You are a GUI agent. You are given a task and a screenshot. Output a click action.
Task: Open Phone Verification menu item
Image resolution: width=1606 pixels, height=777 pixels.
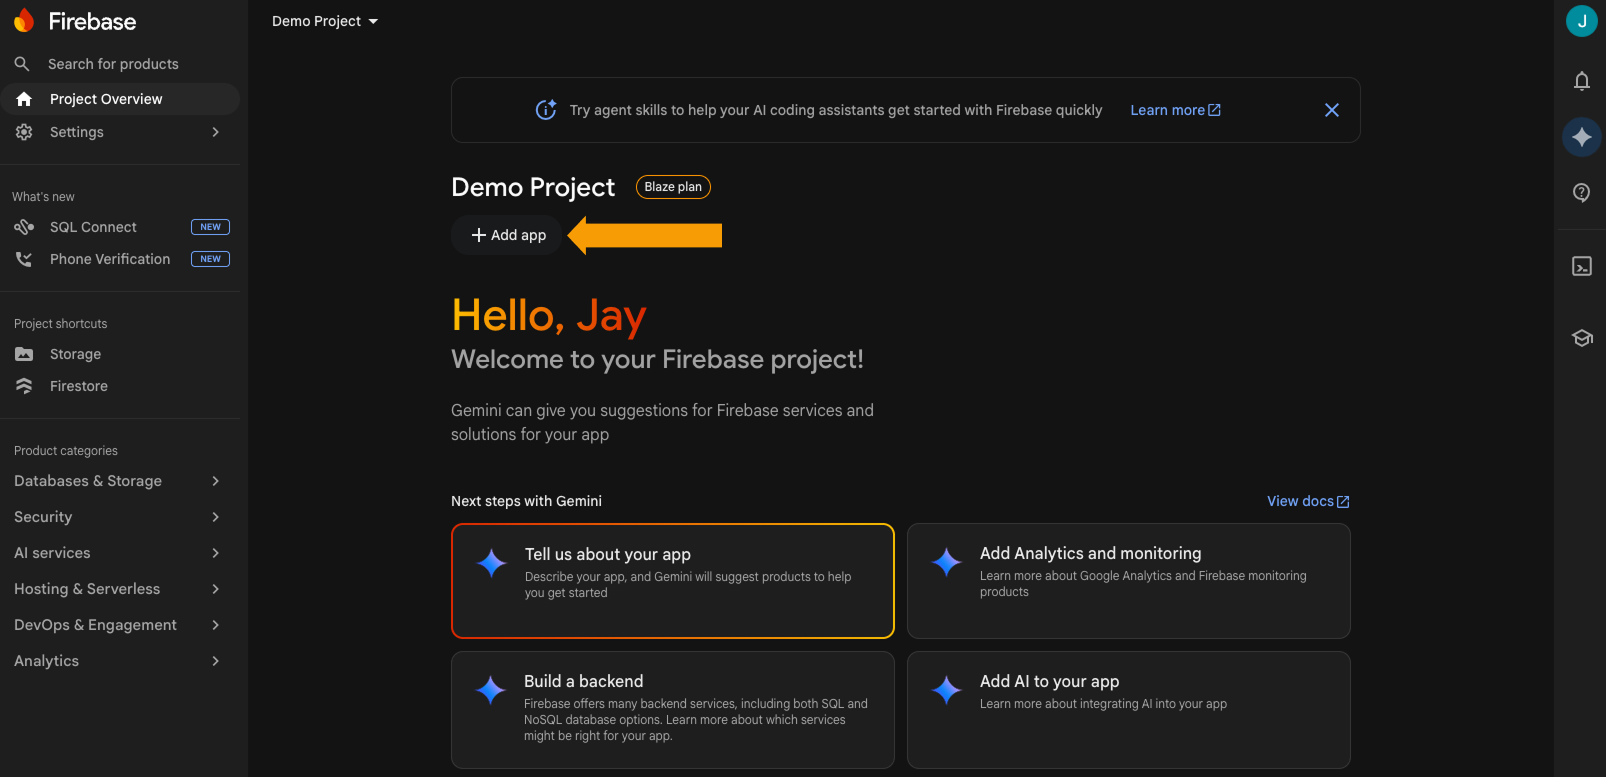[120, 259]
